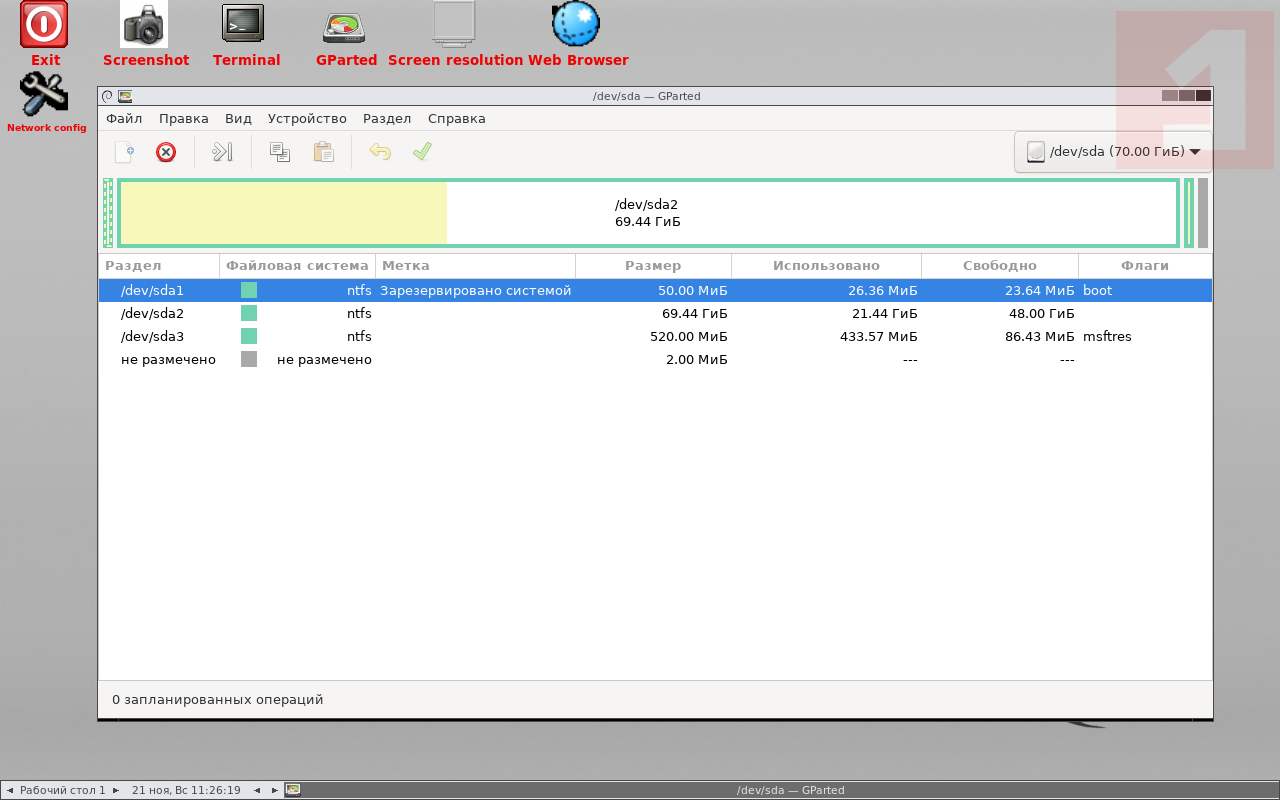Click the green Apply operations checkmark icon
Image resolution: width=1280 pixels, height=800 pixels.
point(422,152)
